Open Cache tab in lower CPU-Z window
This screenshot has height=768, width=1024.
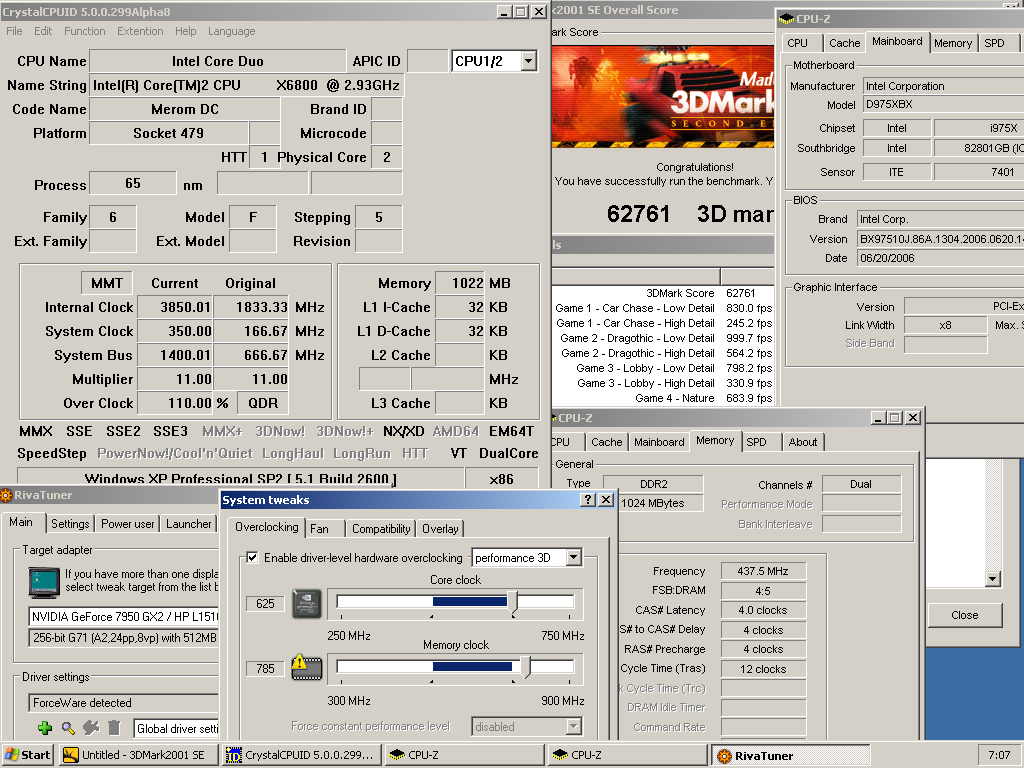tap(607, 442)
